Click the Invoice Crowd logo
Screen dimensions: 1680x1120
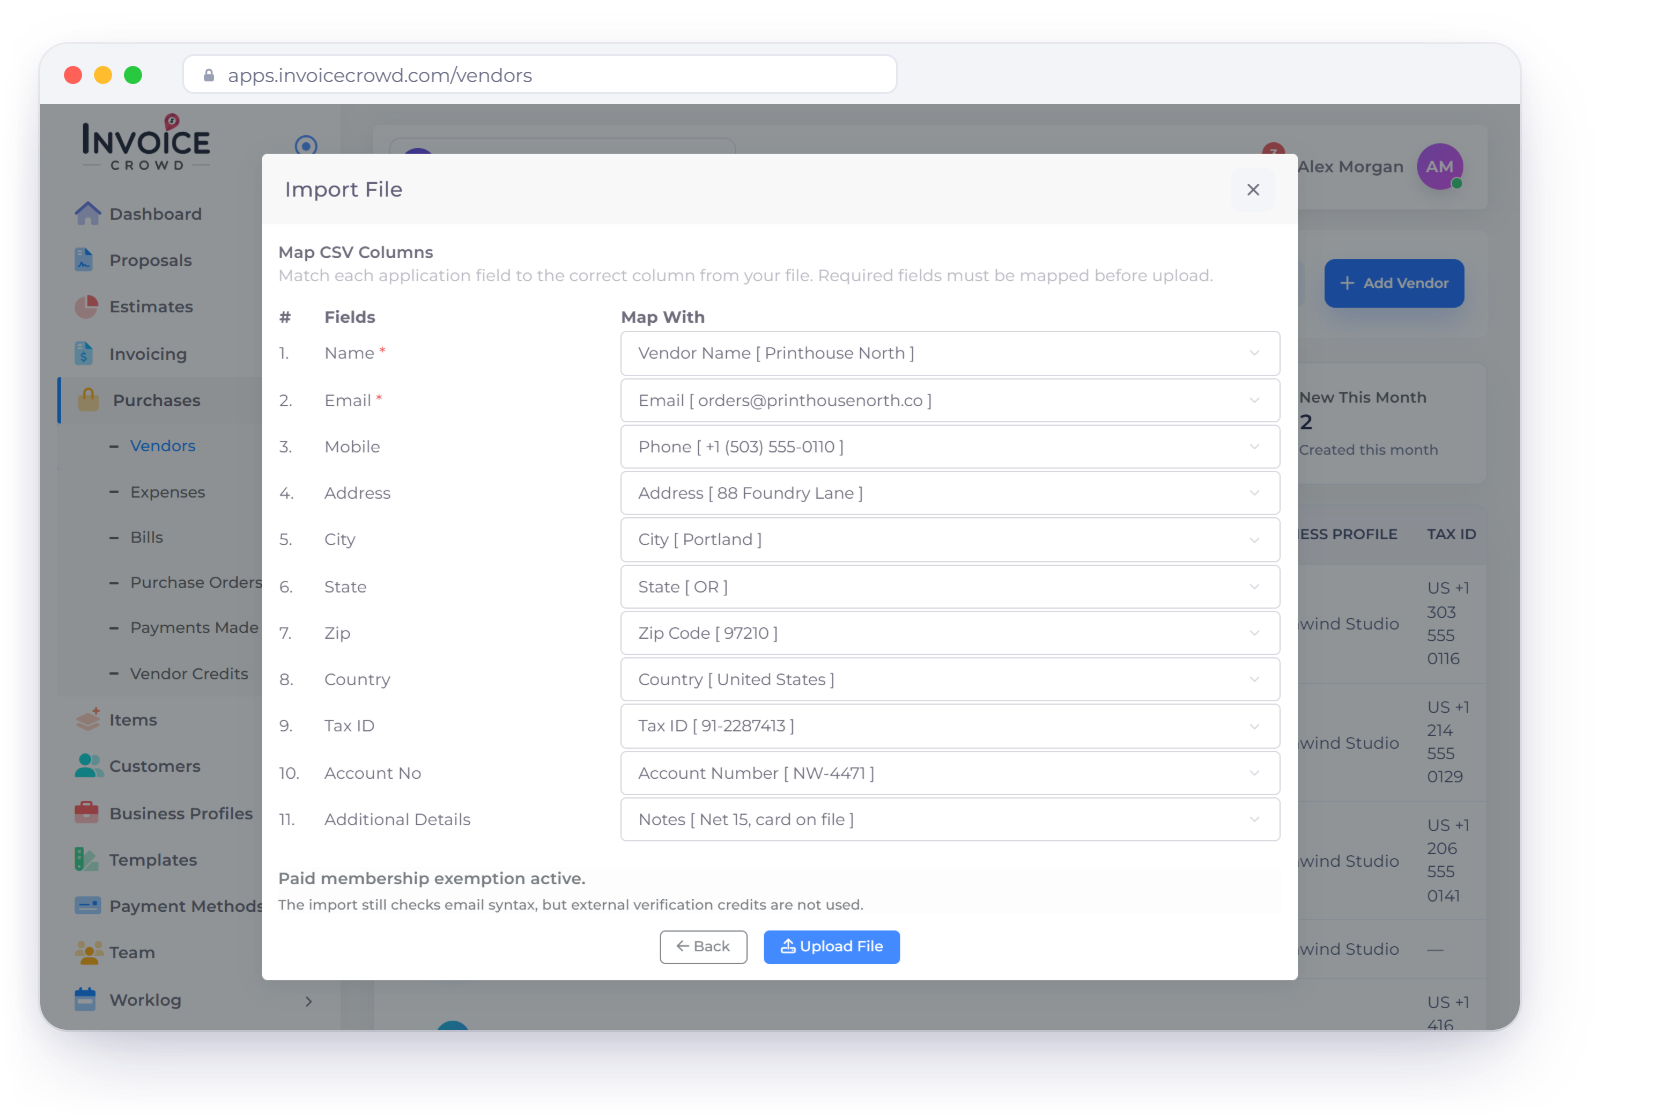coord(146,142)
